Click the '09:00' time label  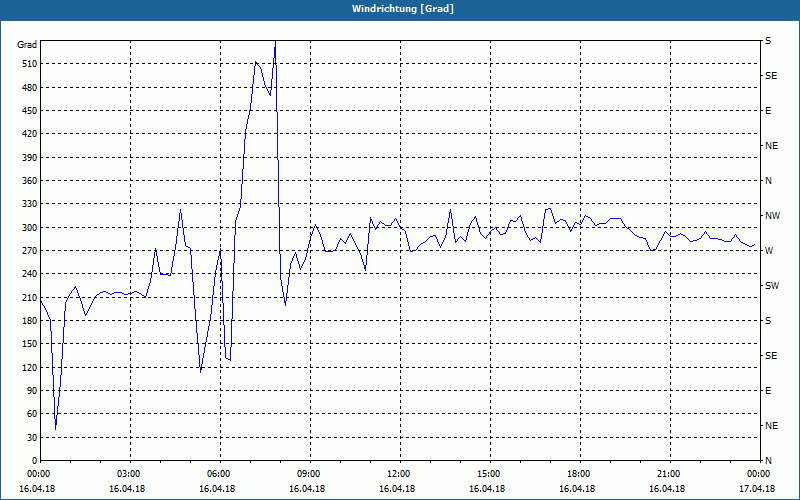tap(309, 474)
